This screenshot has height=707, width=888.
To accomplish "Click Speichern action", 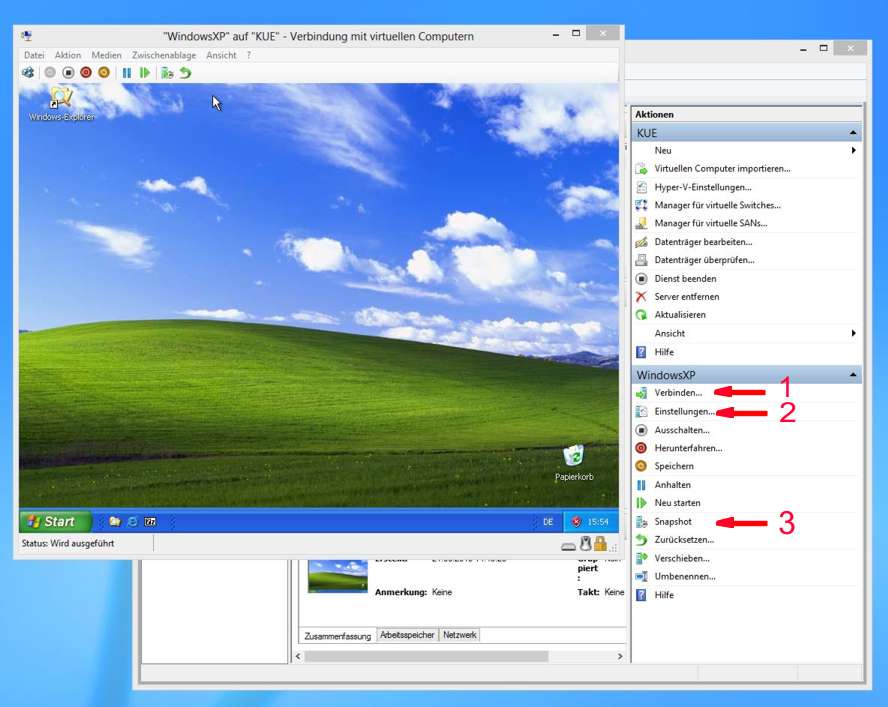I will [x=674, y=466].
